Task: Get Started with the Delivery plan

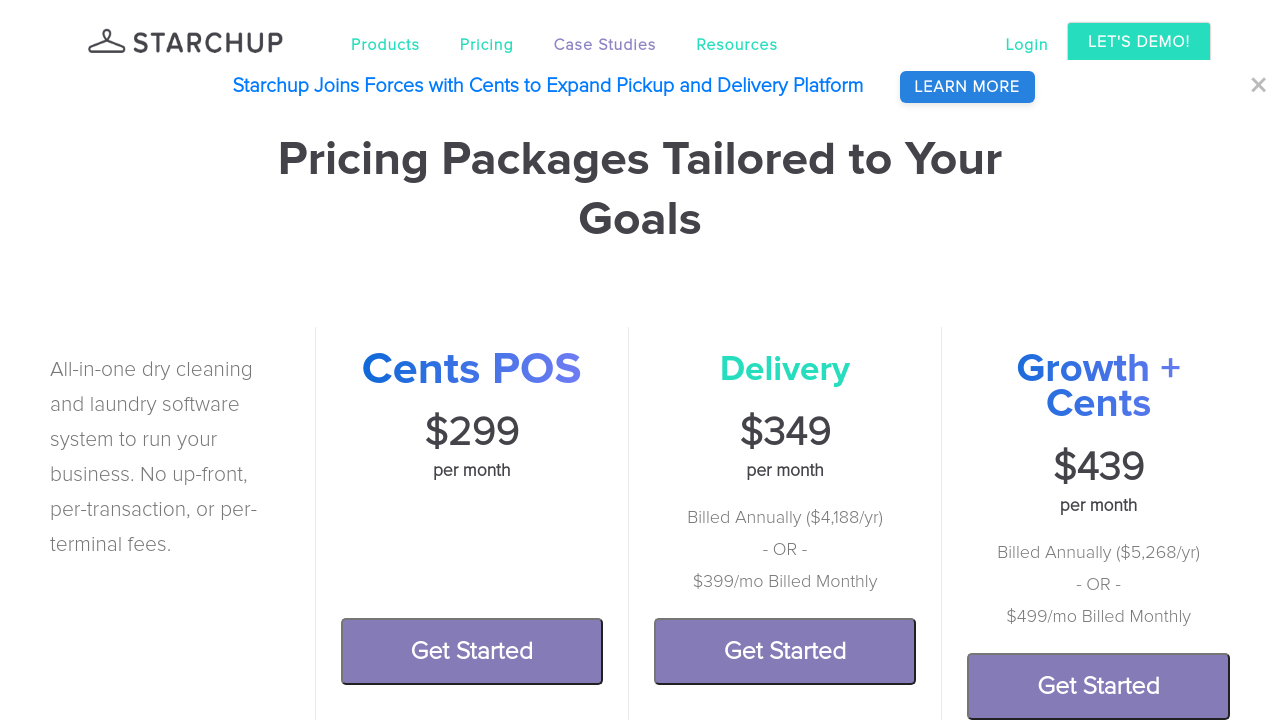Action: pyautogui.click(x=785, y=651)
